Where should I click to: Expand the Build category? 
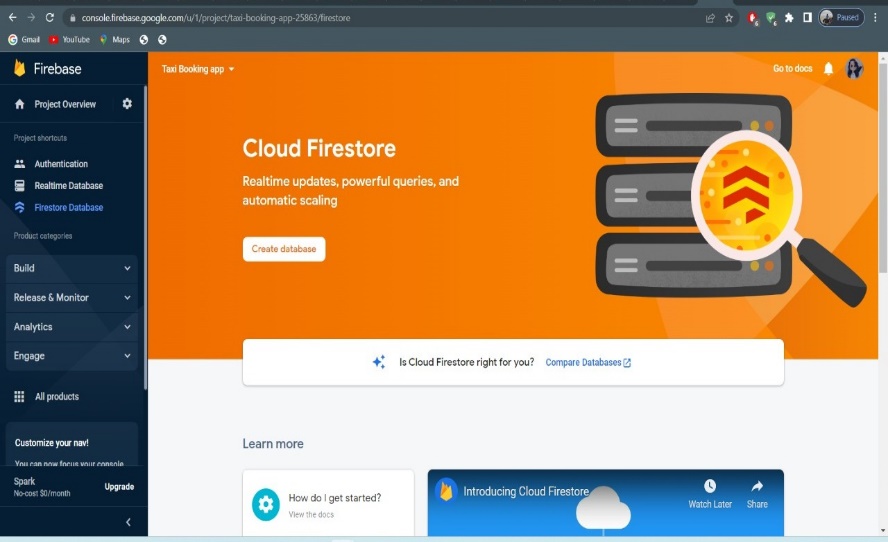click(72, 268)
